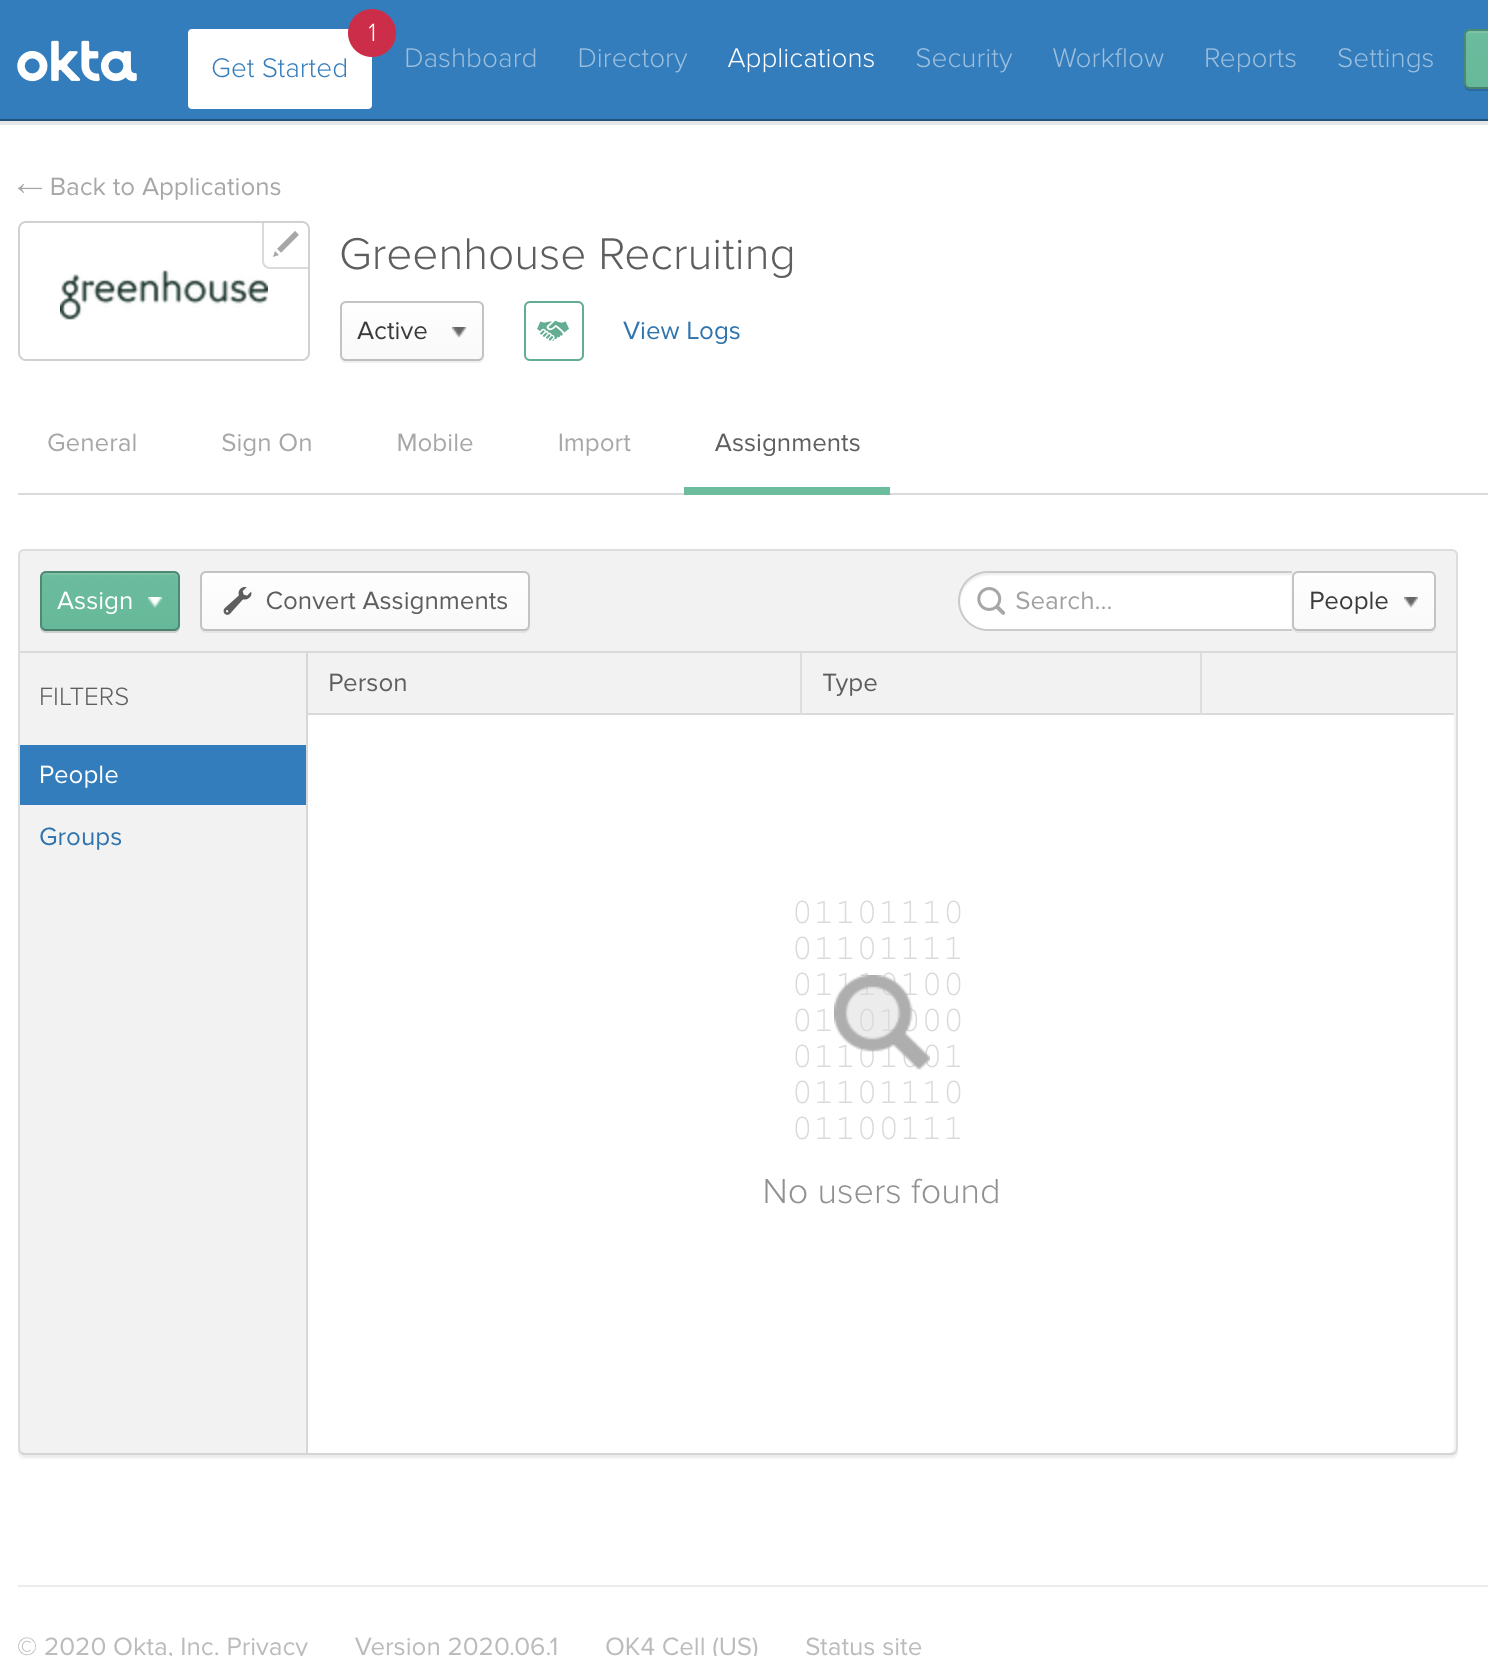1488x1656 pixels.
Task: Switch to the Sign On tab
Action: tap(267, 443)
